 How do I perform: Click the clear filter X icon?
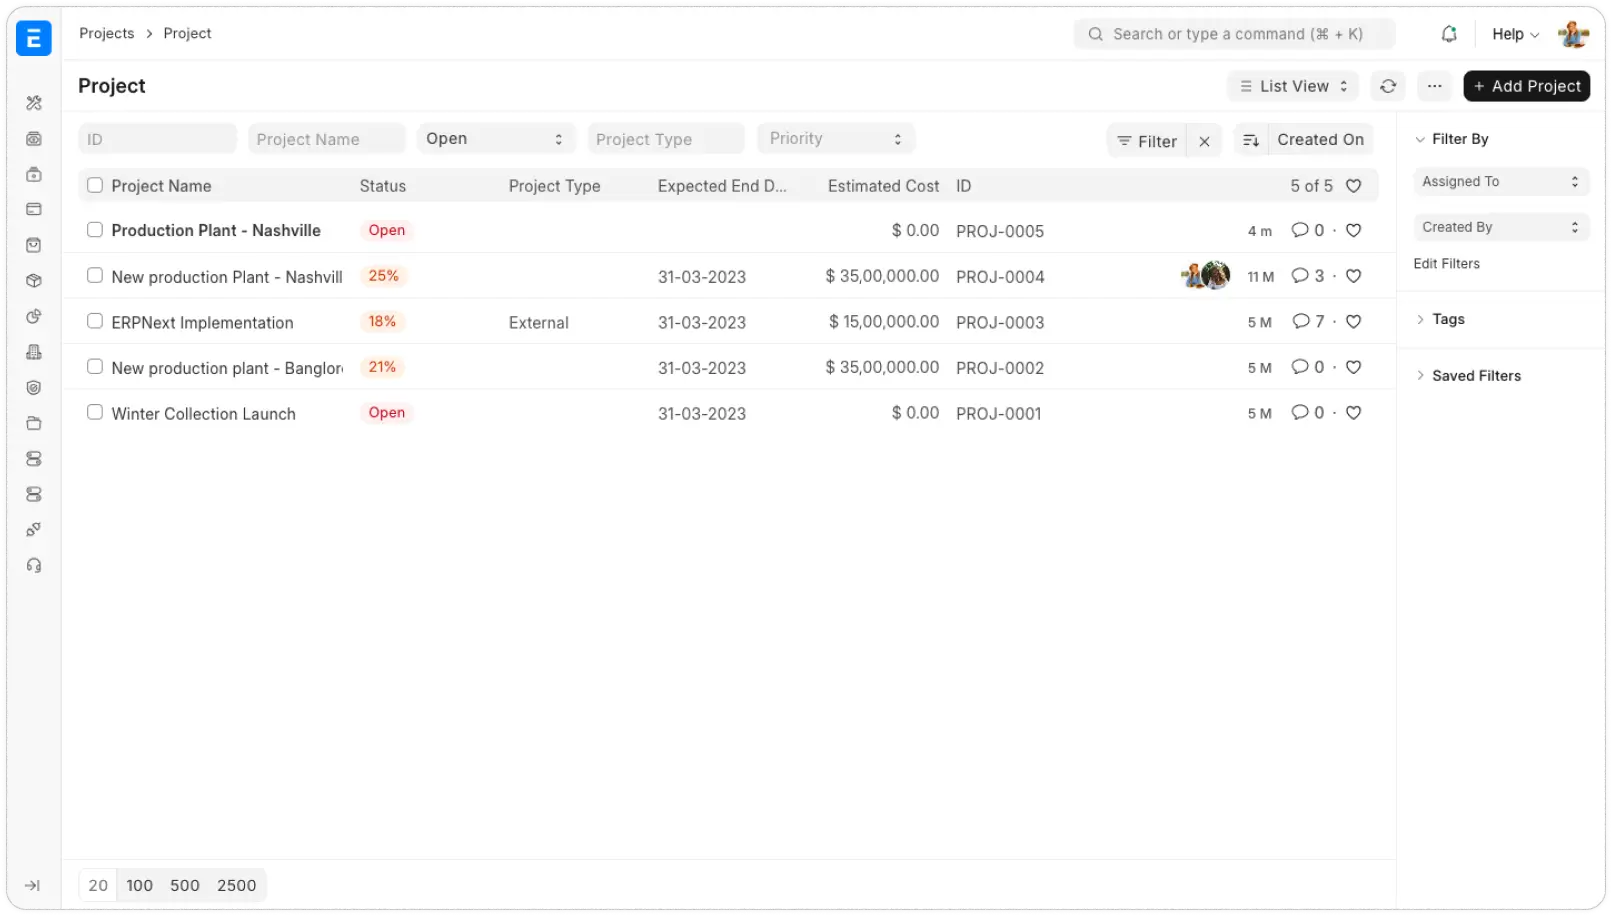click(x=1205, y=140)
